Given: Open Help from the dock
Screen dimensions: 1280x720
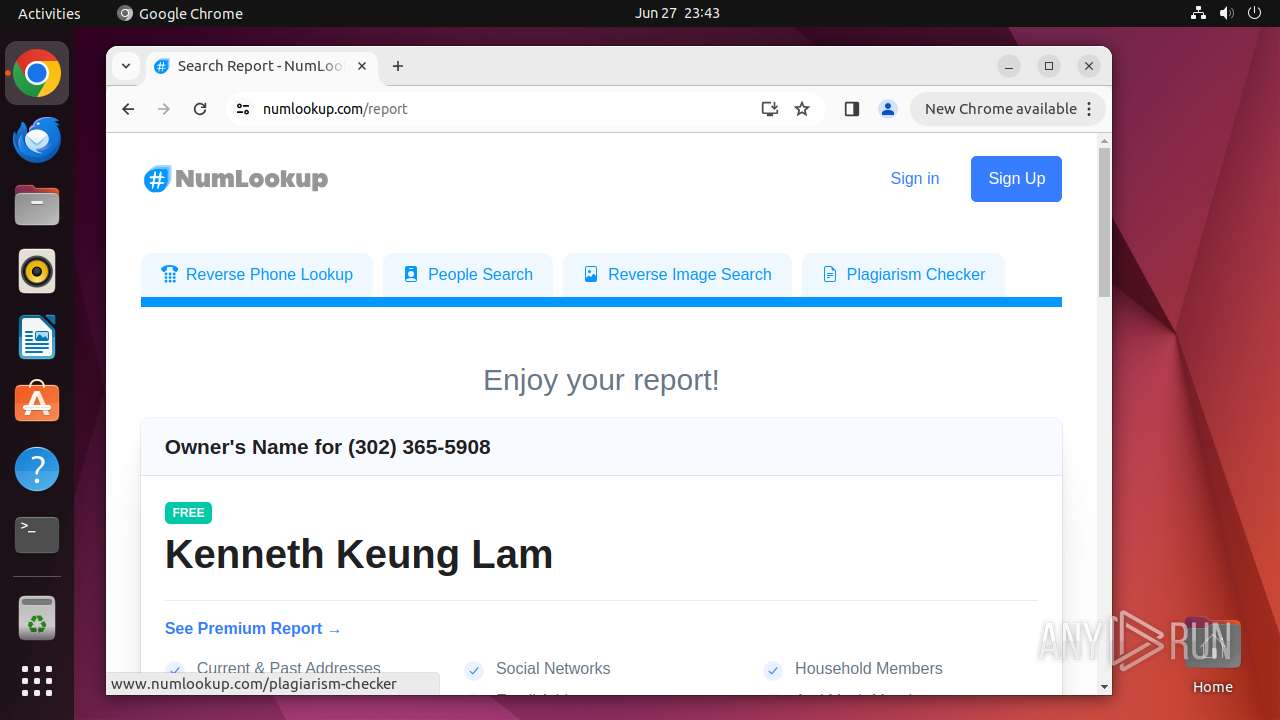Looking at the screenshot, I should pos(37,469).
